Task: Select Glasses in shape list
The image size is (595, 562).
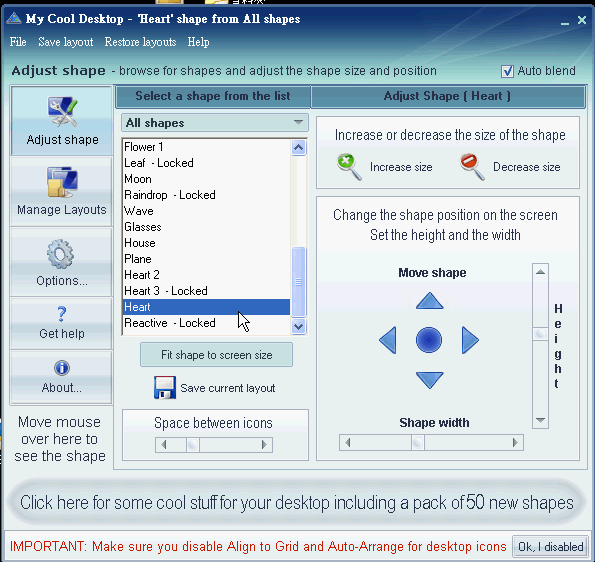Action: tap(206, 227)
